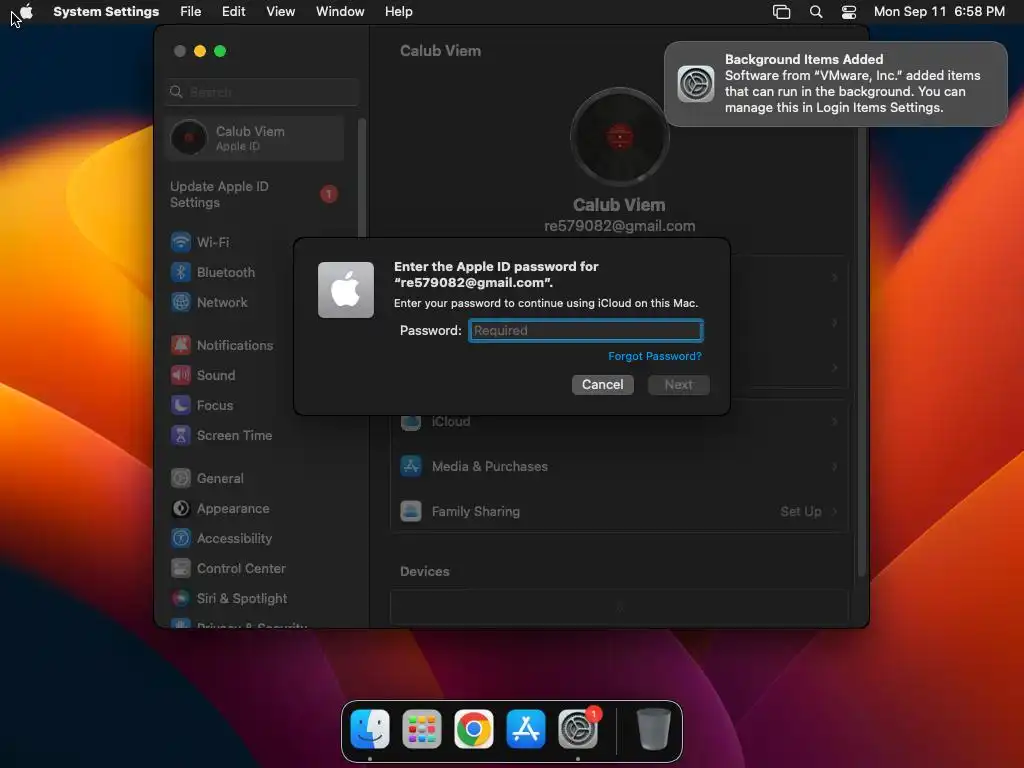This screenshot has height=768, width=1024.
Task: Click the Media & Purchases icon
Action: pos(411,466)
